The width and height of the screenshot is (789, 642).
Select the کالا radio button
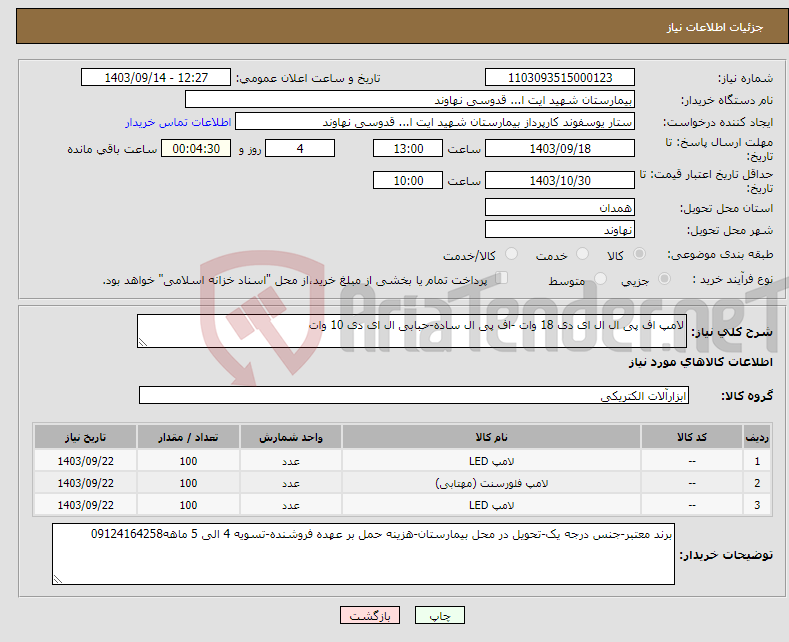click(639, 254)
